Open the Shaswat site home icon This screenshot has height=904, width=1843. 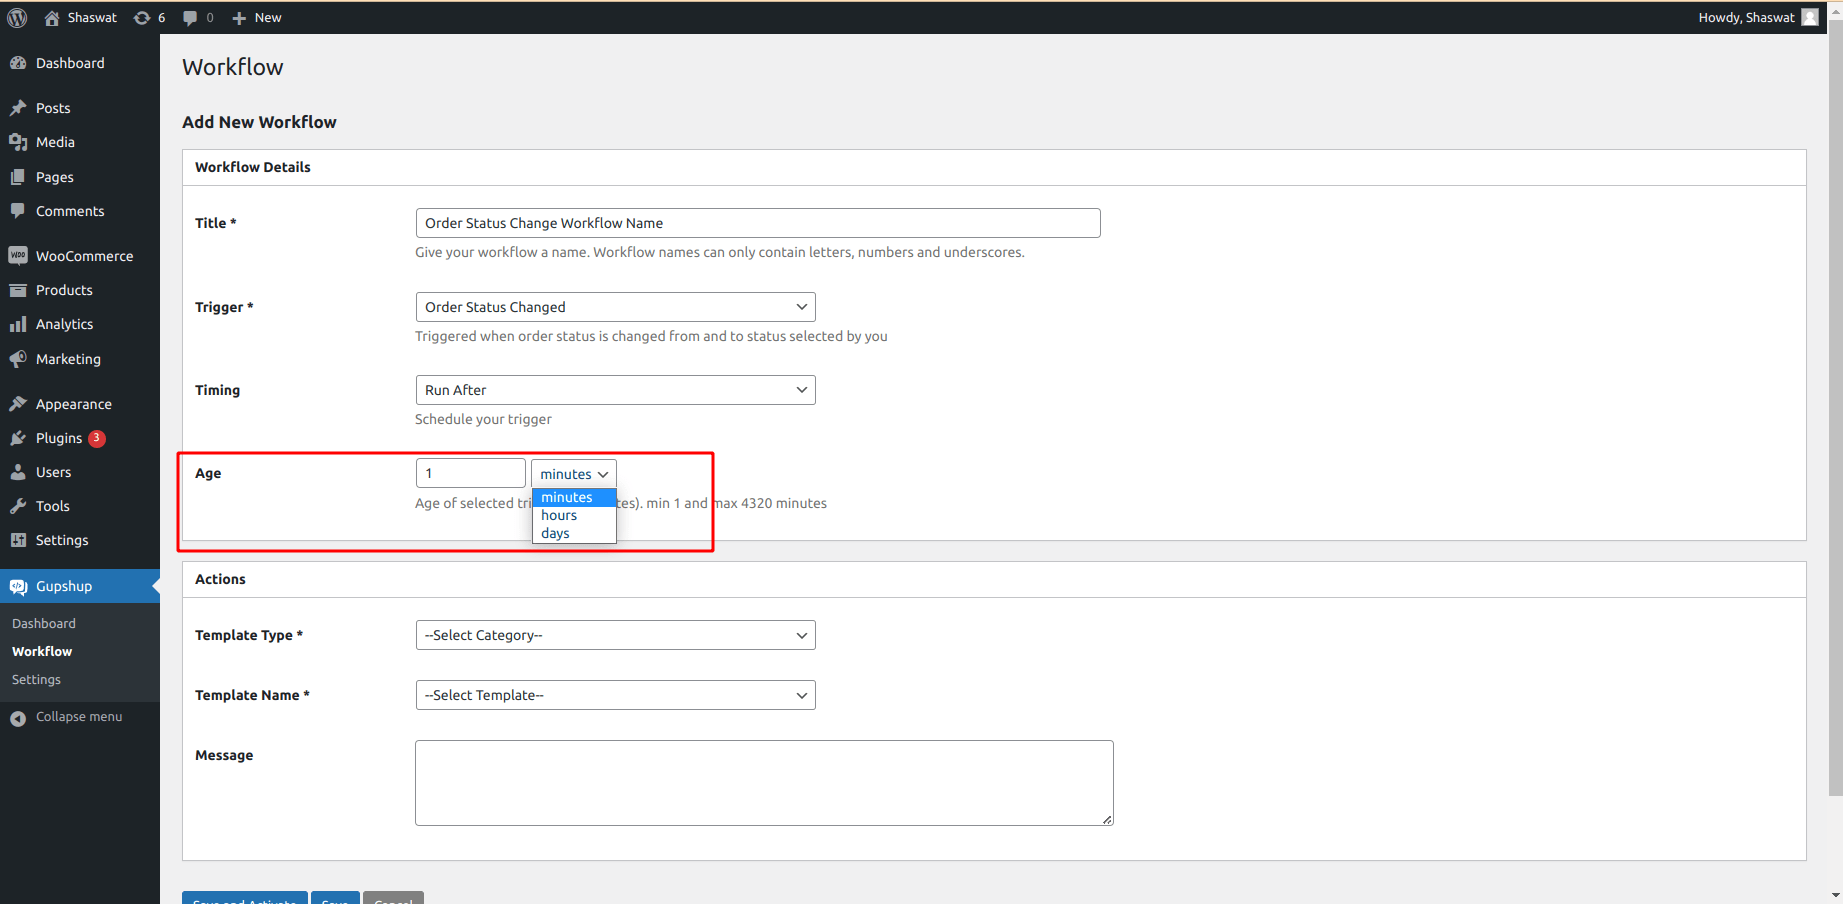point(52,18)
